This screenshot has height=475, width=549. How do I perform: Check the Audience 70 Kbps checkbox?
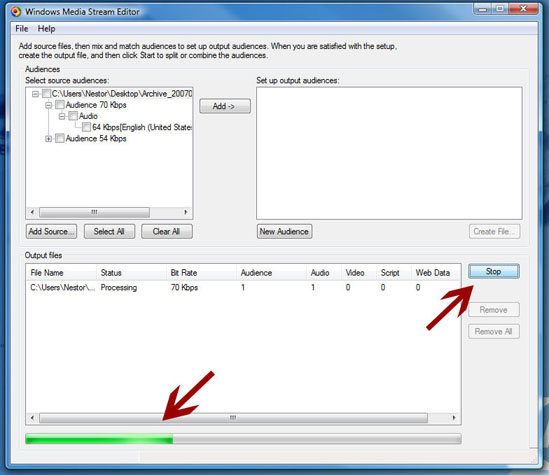(x=60, y=105)
